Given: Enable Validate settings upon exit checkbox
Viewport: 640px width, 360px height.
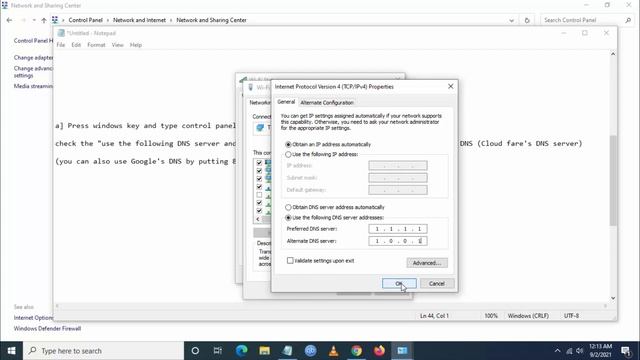Looking at the screenshot, I should click(x=290, y=260).
